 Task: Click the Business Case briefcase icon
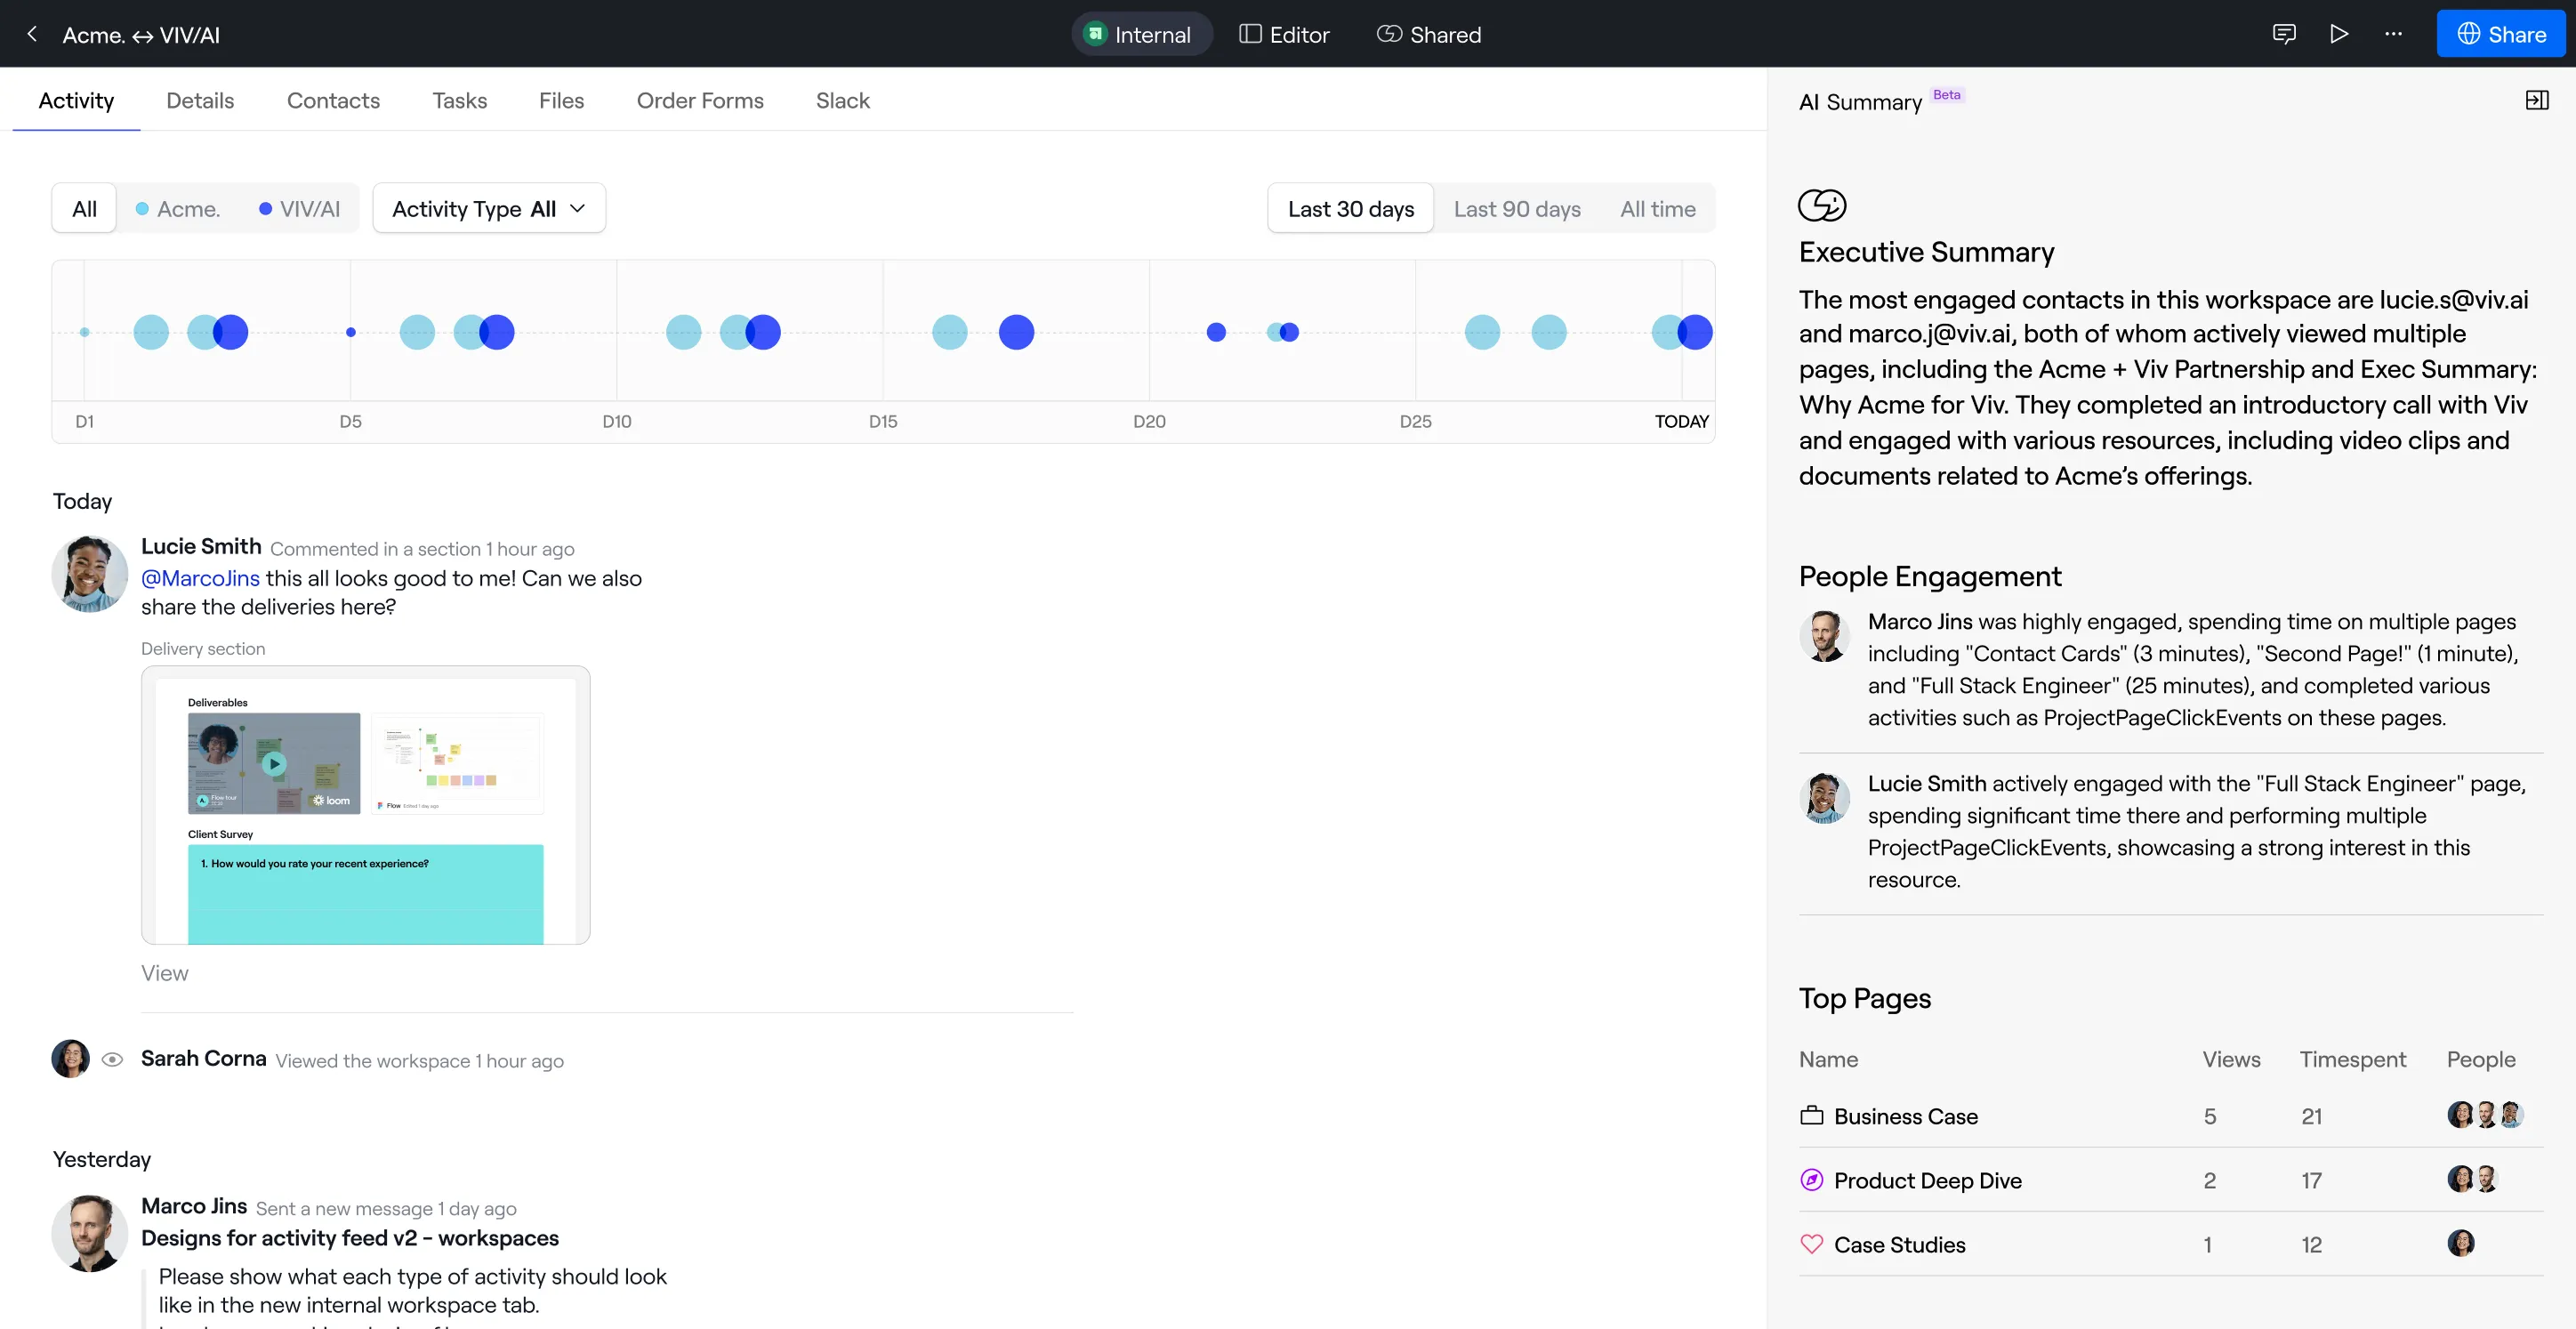pos(1811,1116)
